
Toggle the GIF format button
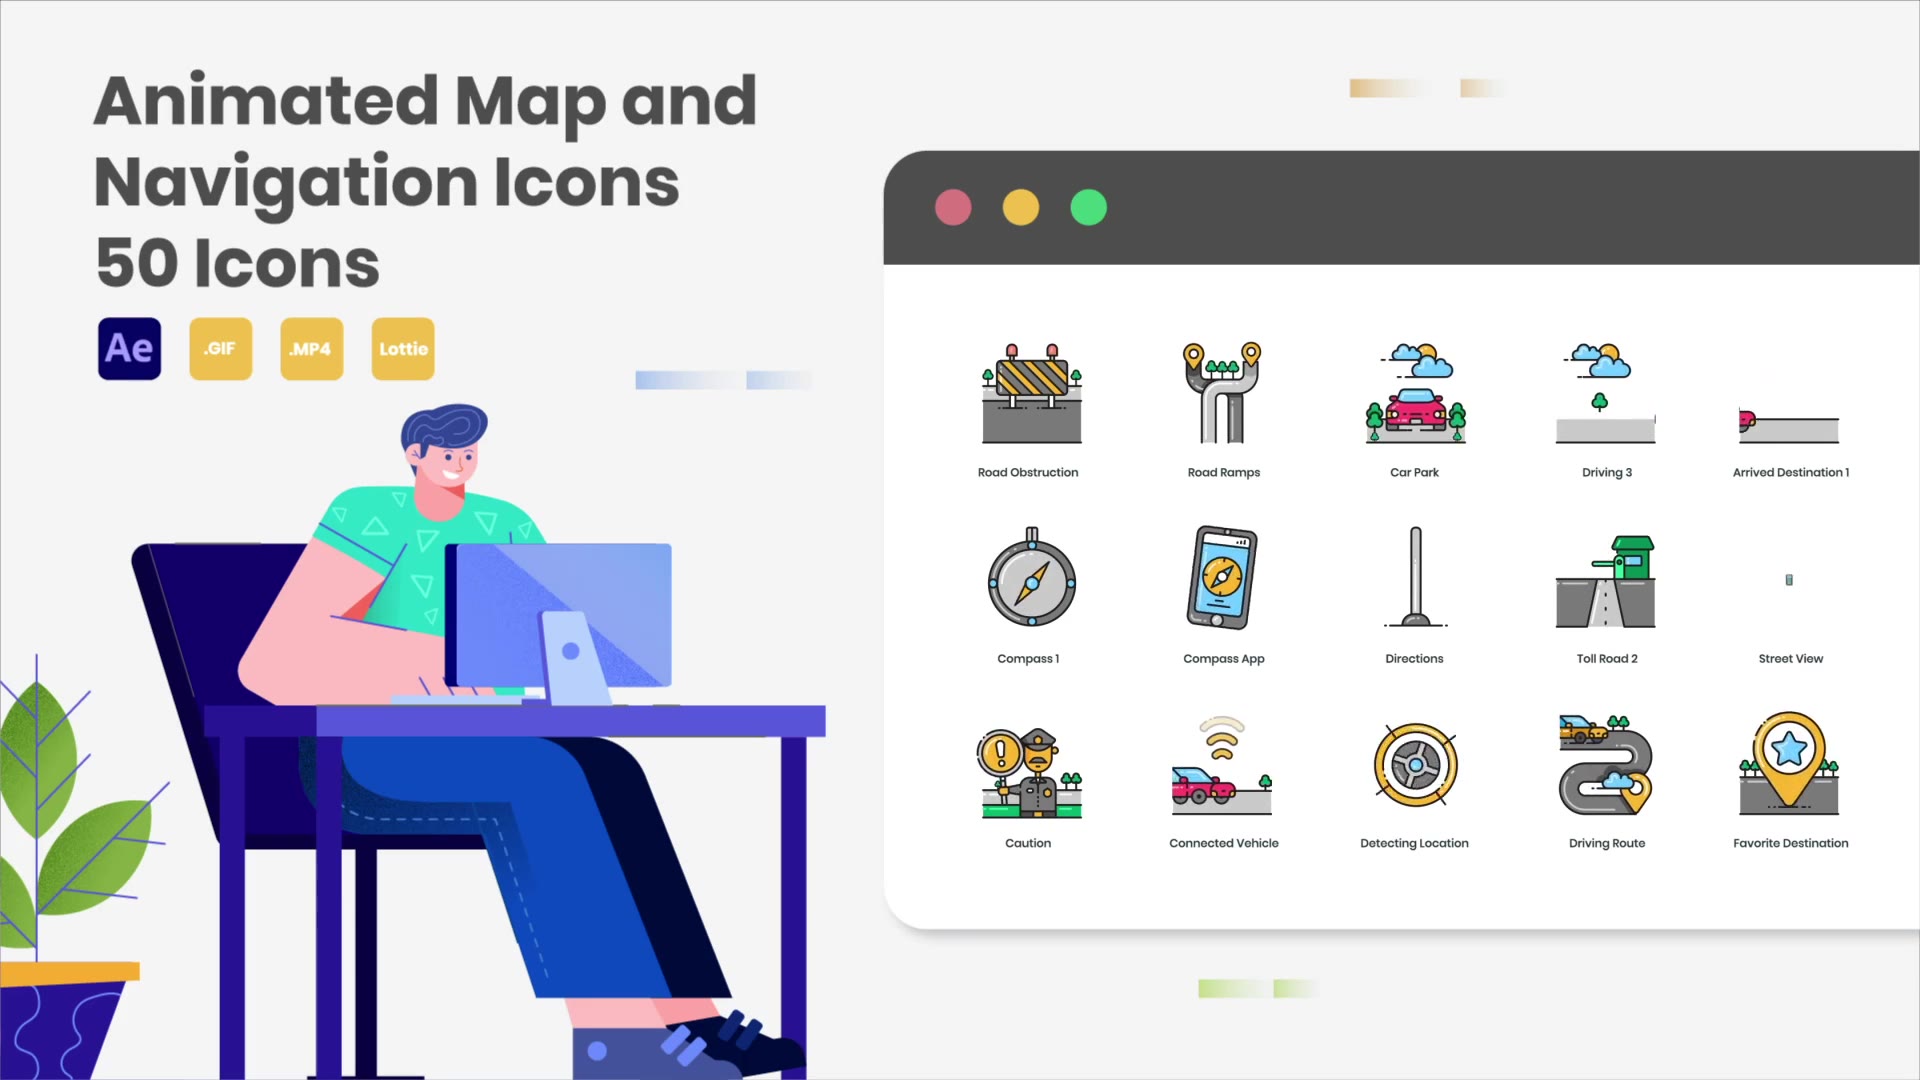[x=220, y=348]
